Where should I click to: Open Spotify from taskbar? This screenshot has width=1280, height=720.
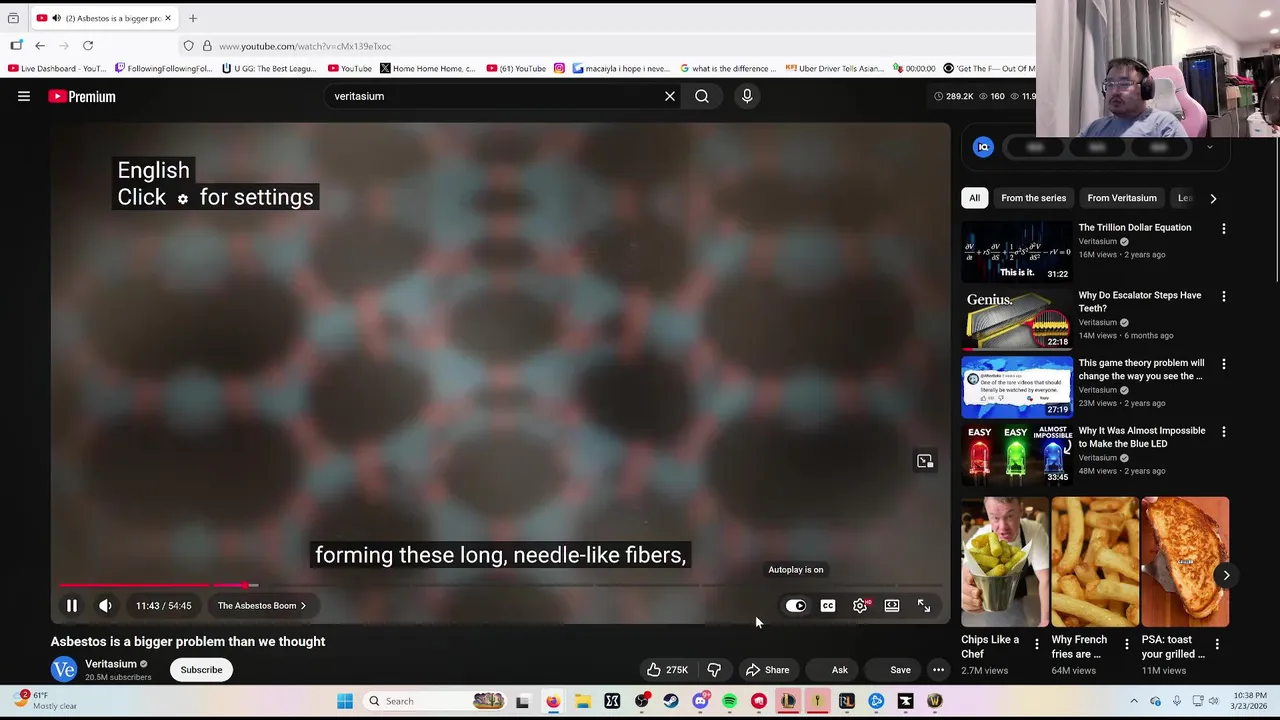click(729, 701)
